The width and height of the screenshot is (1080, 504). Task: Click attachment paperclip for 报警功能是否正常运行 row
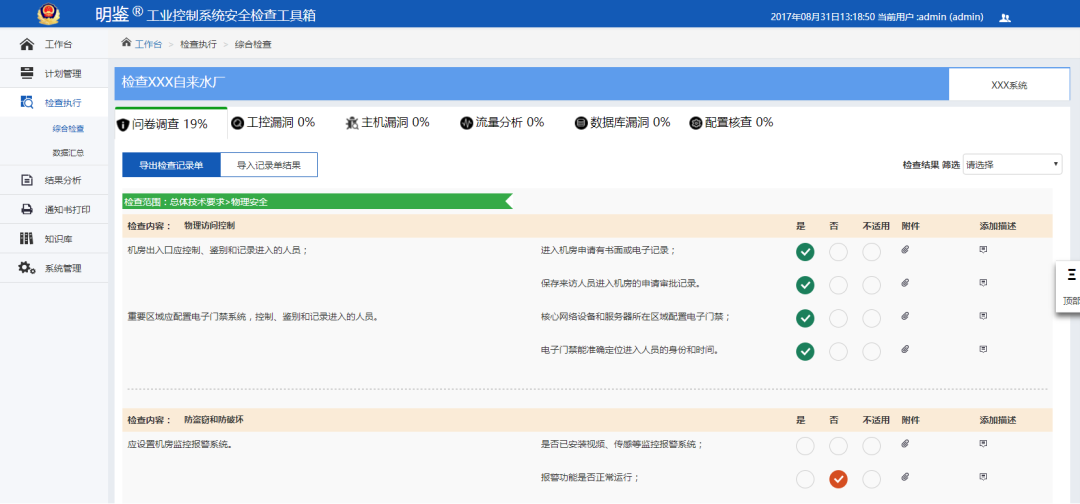[x=905, y=477]
